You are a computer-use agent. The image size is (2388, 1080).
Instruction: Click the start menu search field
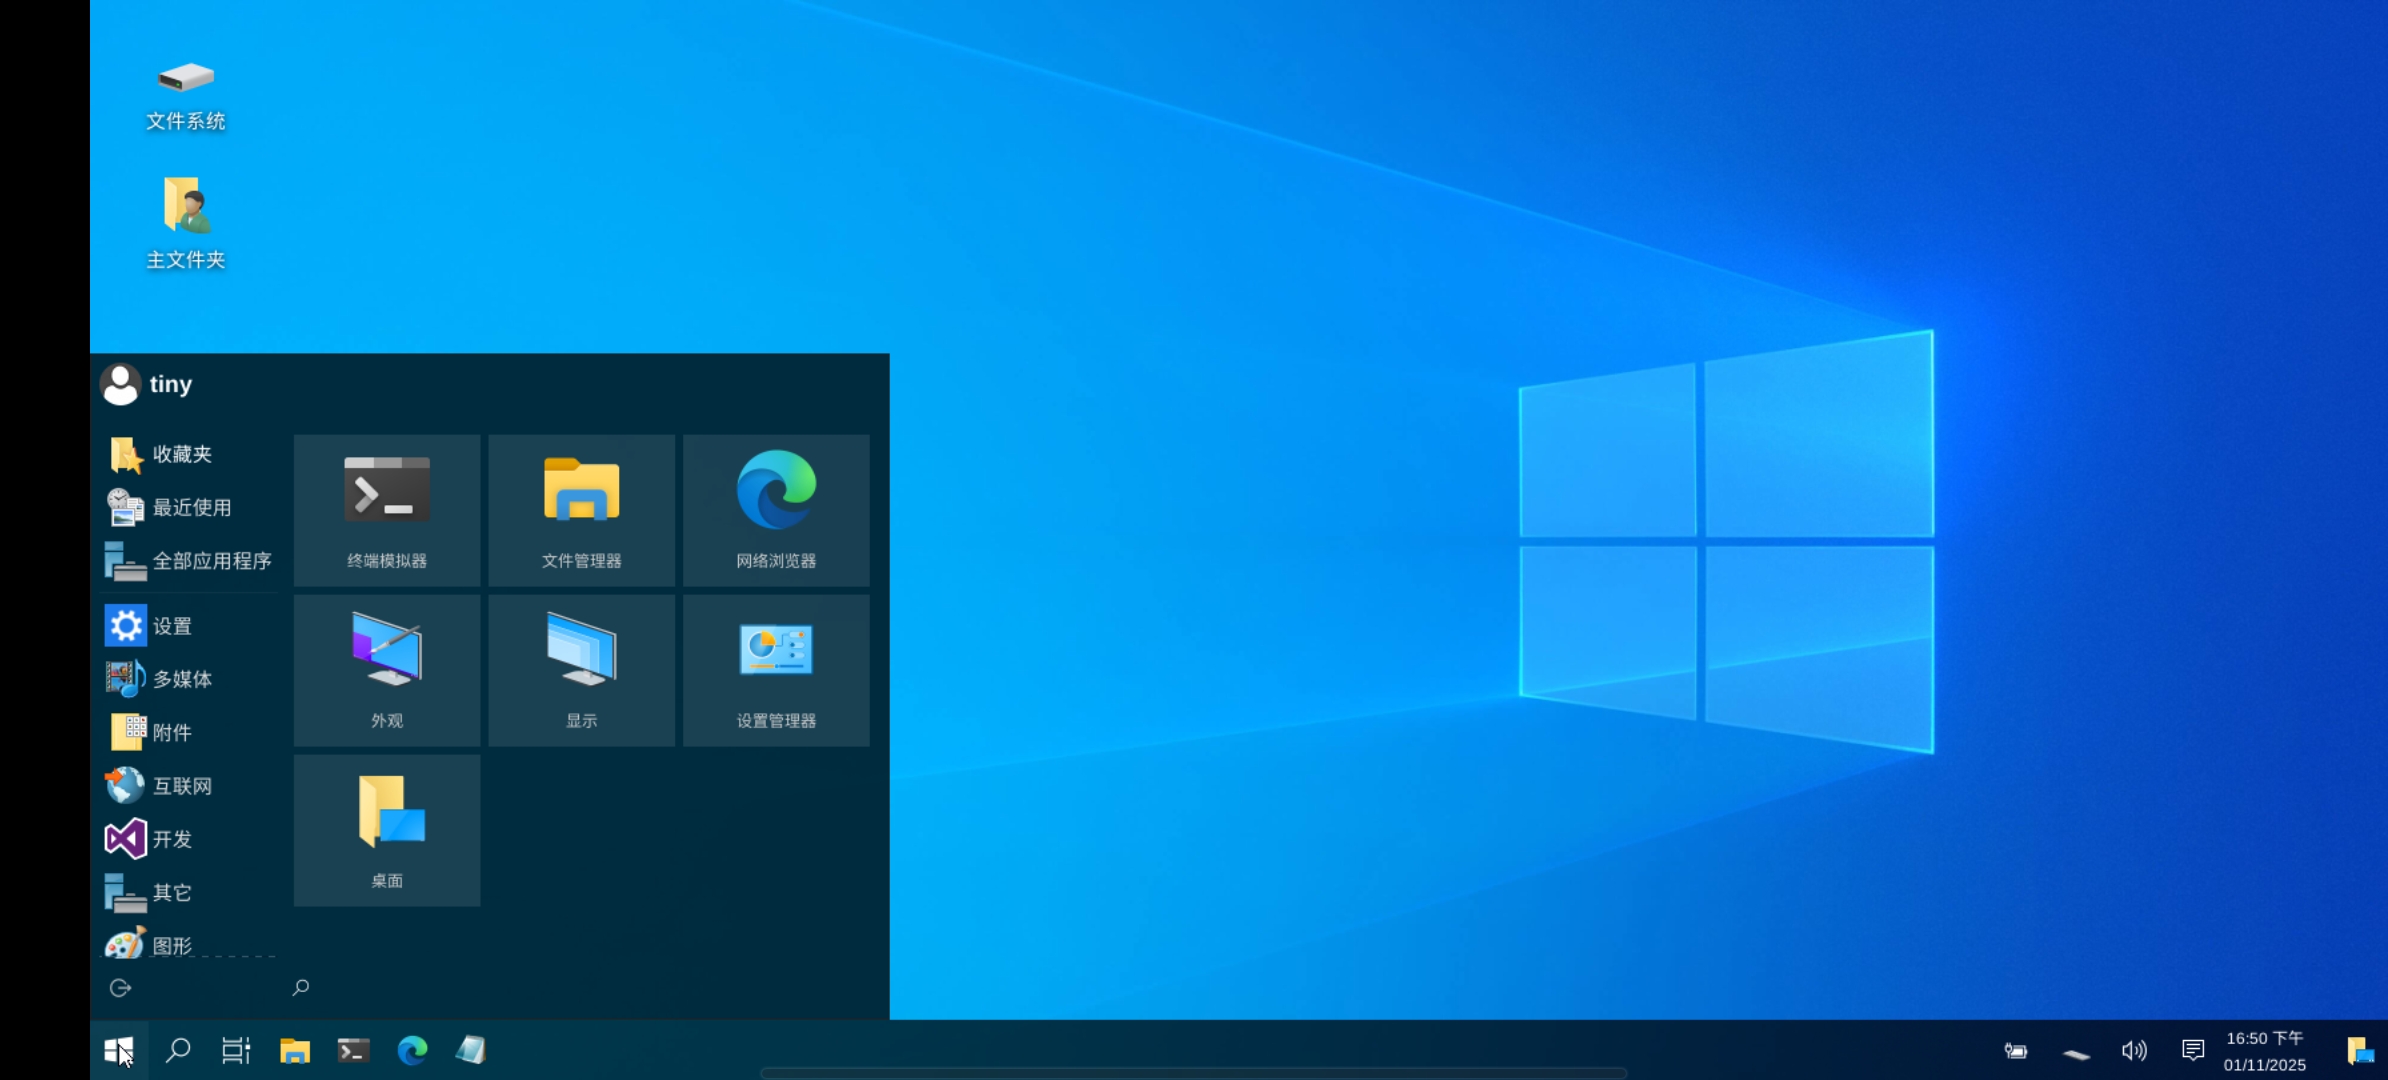coord(580,988)
